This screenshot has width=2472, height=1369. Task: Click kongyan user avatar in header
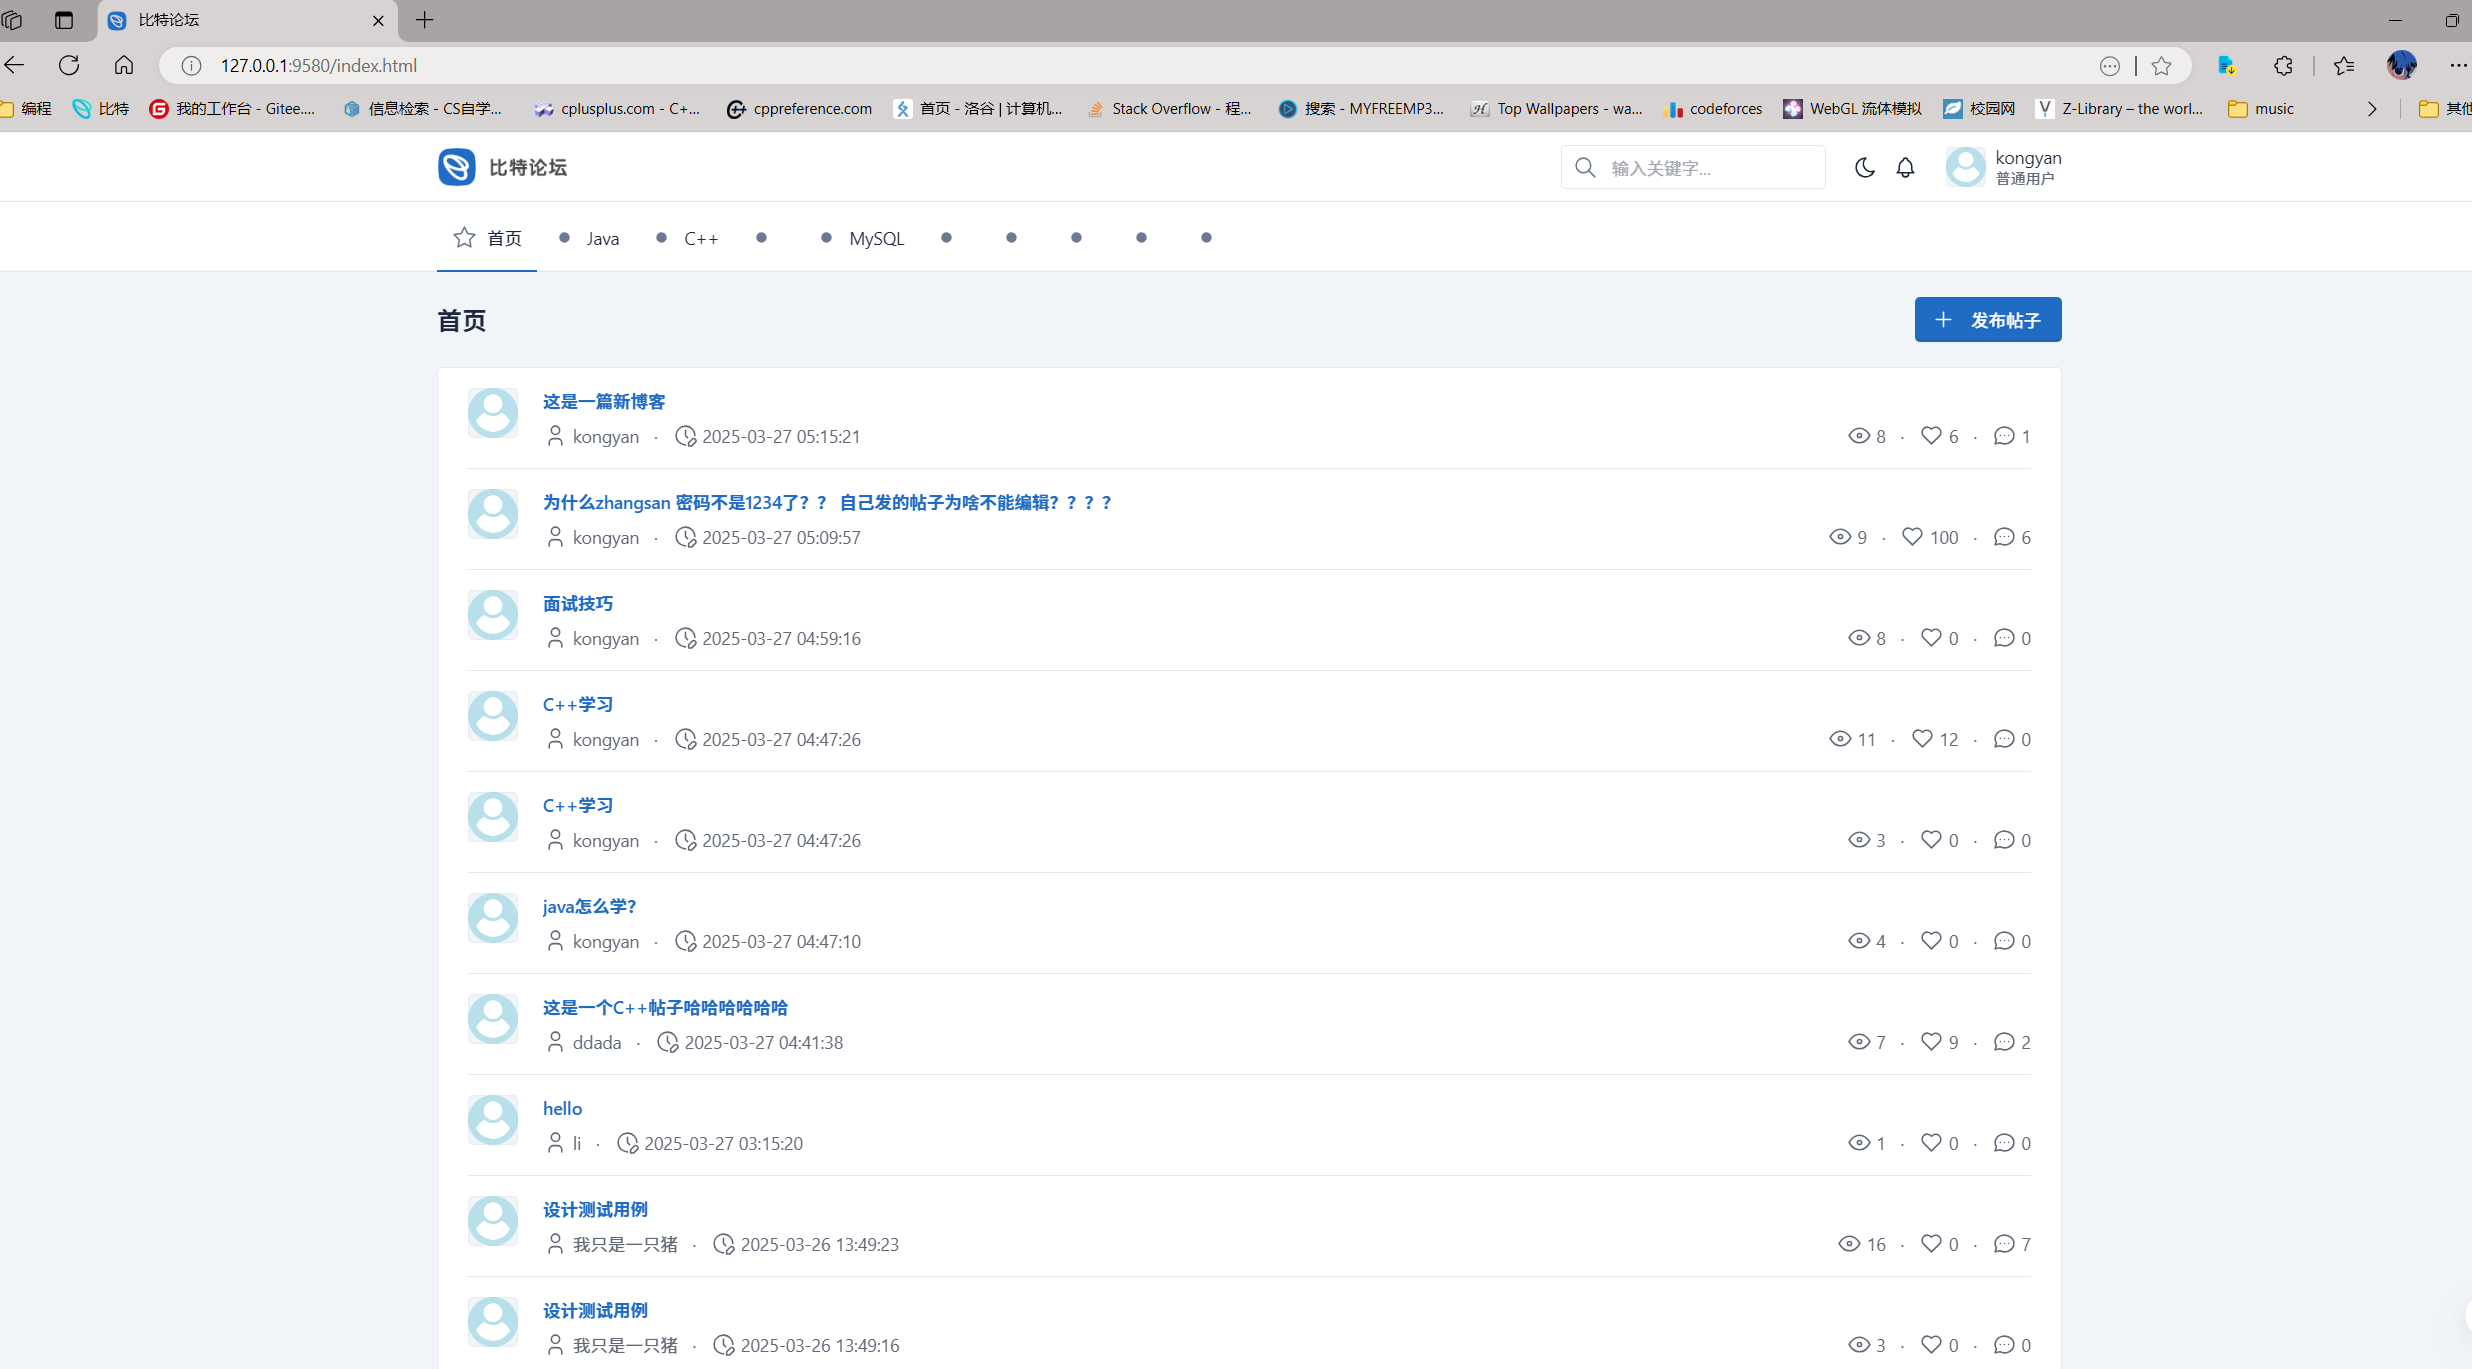click(1965, 167)
